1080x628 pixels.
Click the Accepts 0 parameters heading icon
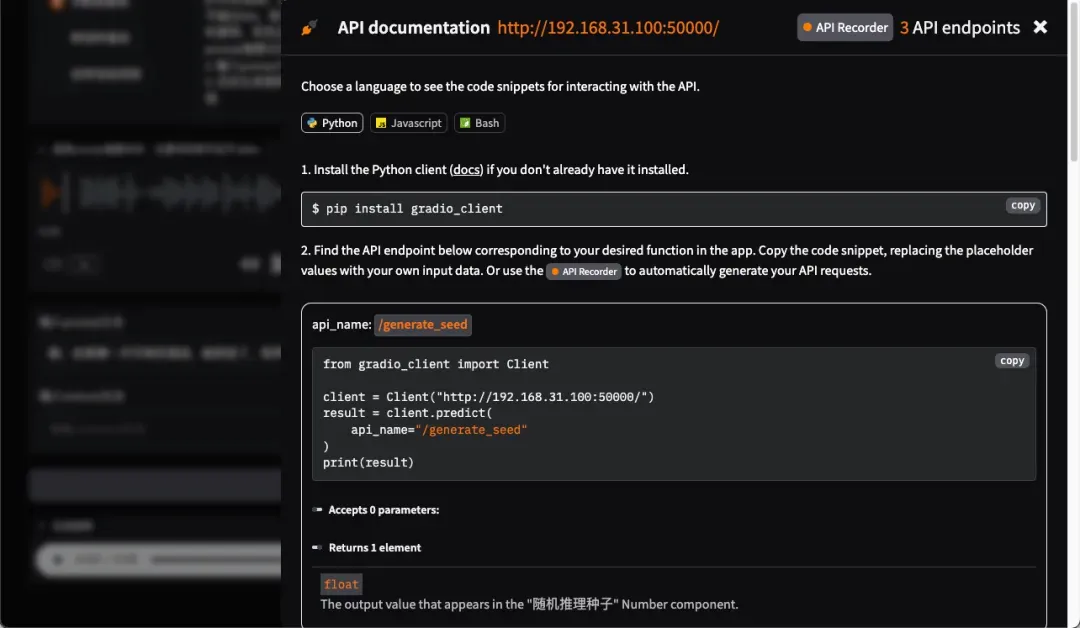tap(318, 510)
